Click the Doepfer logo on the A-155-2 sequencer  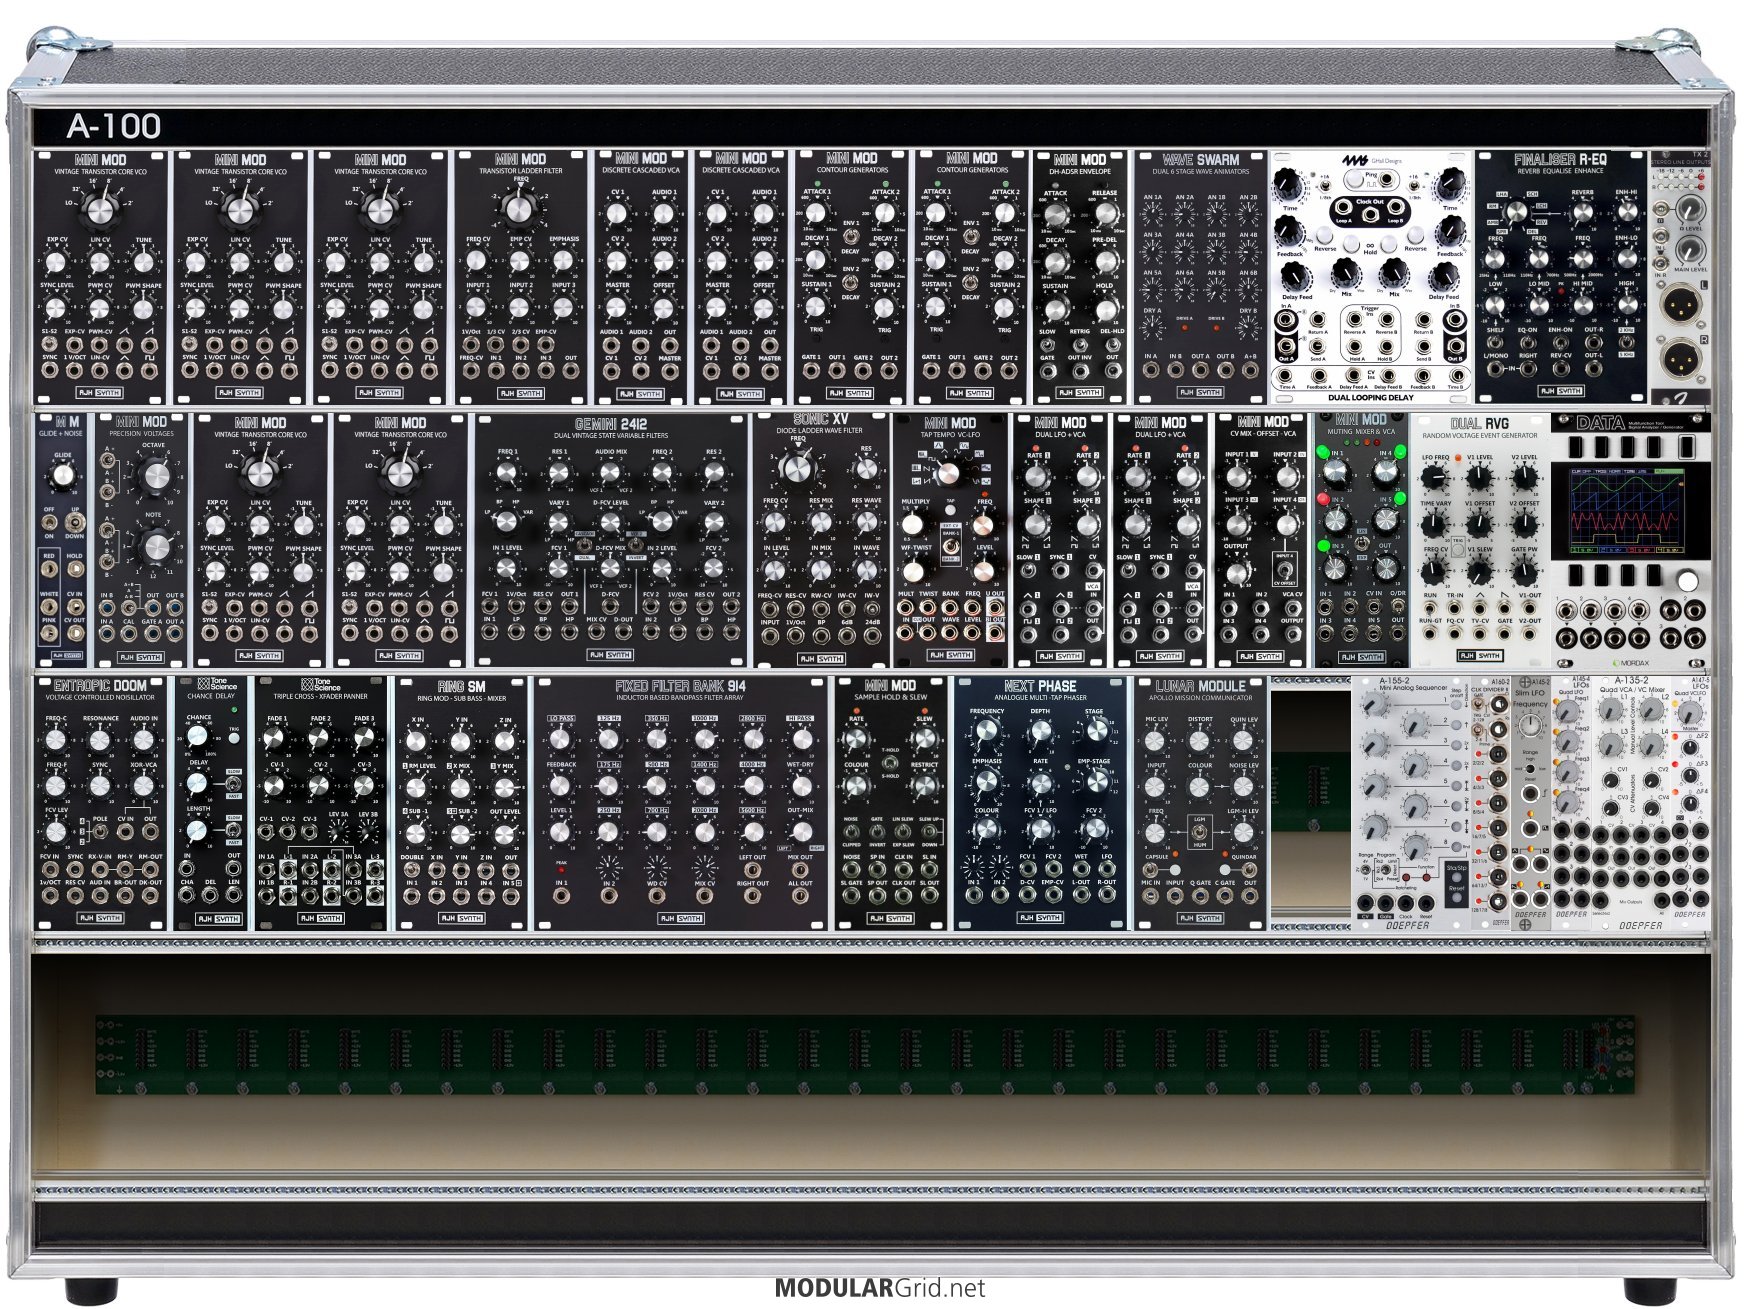(x=1407, y=925)
